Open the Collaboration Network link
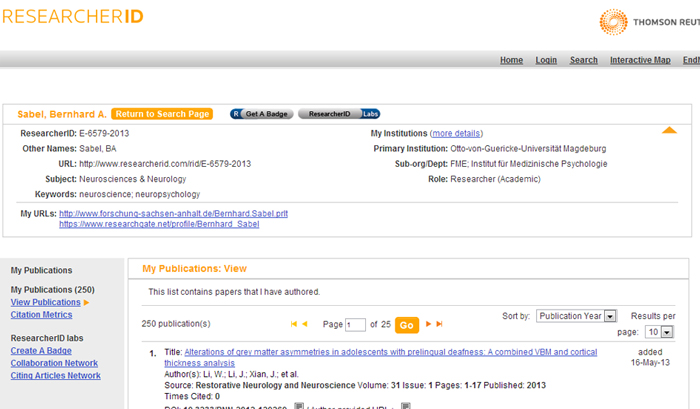This screenshot has width=700, height=409. point(54,363)
